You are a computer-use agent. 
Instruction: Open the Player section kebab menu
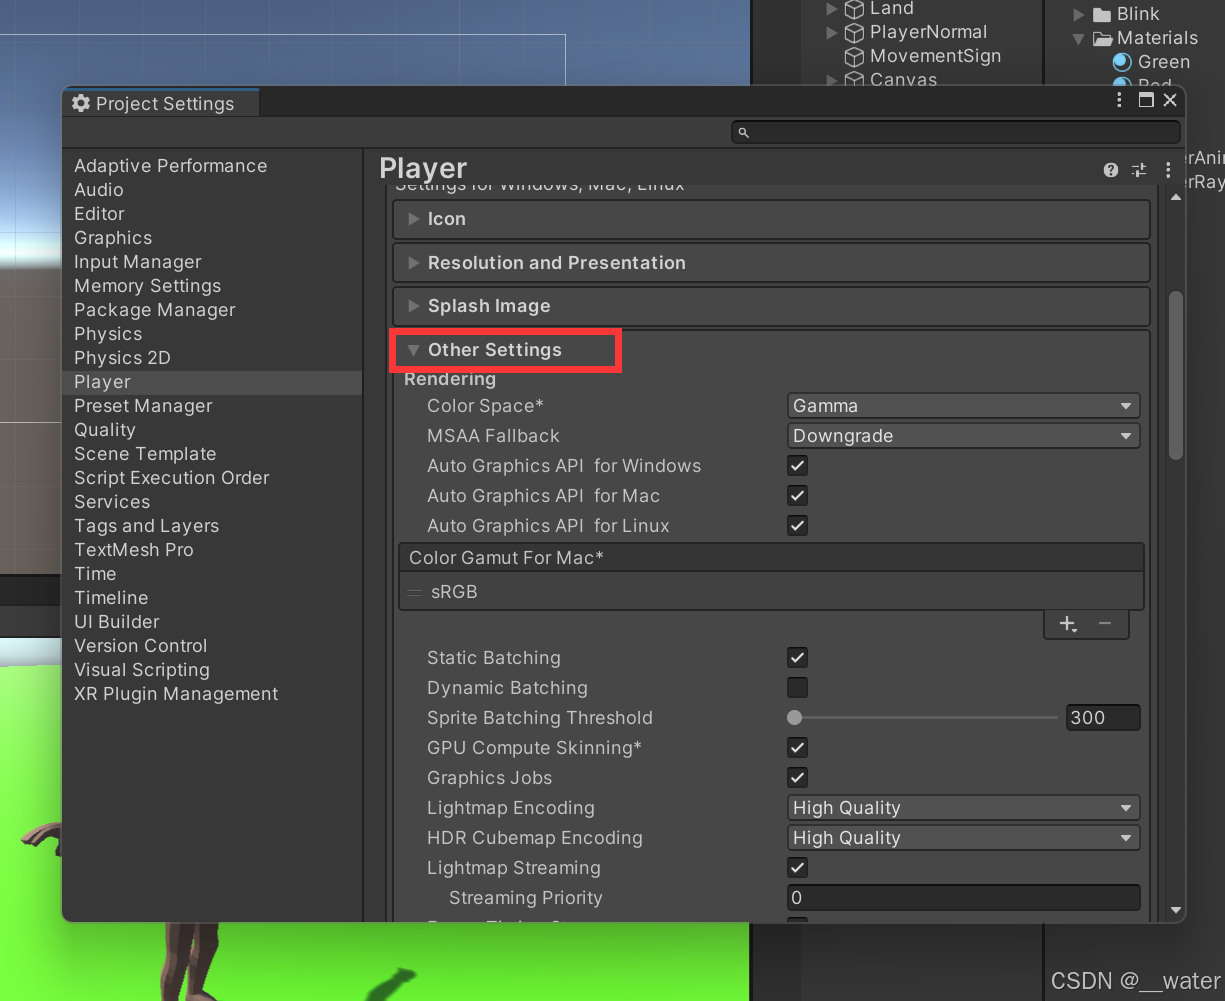tap(1168, 170)
